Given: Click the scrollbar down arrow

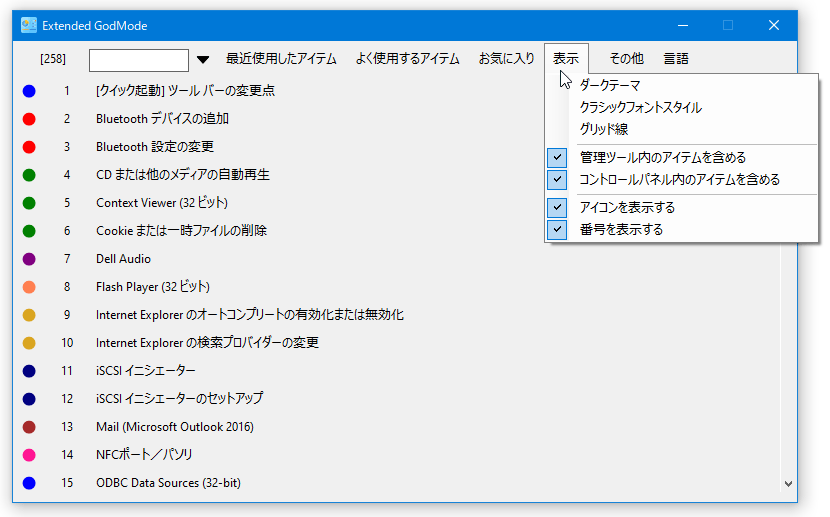Looking at the screenshot, I should (x=788, y=484).
